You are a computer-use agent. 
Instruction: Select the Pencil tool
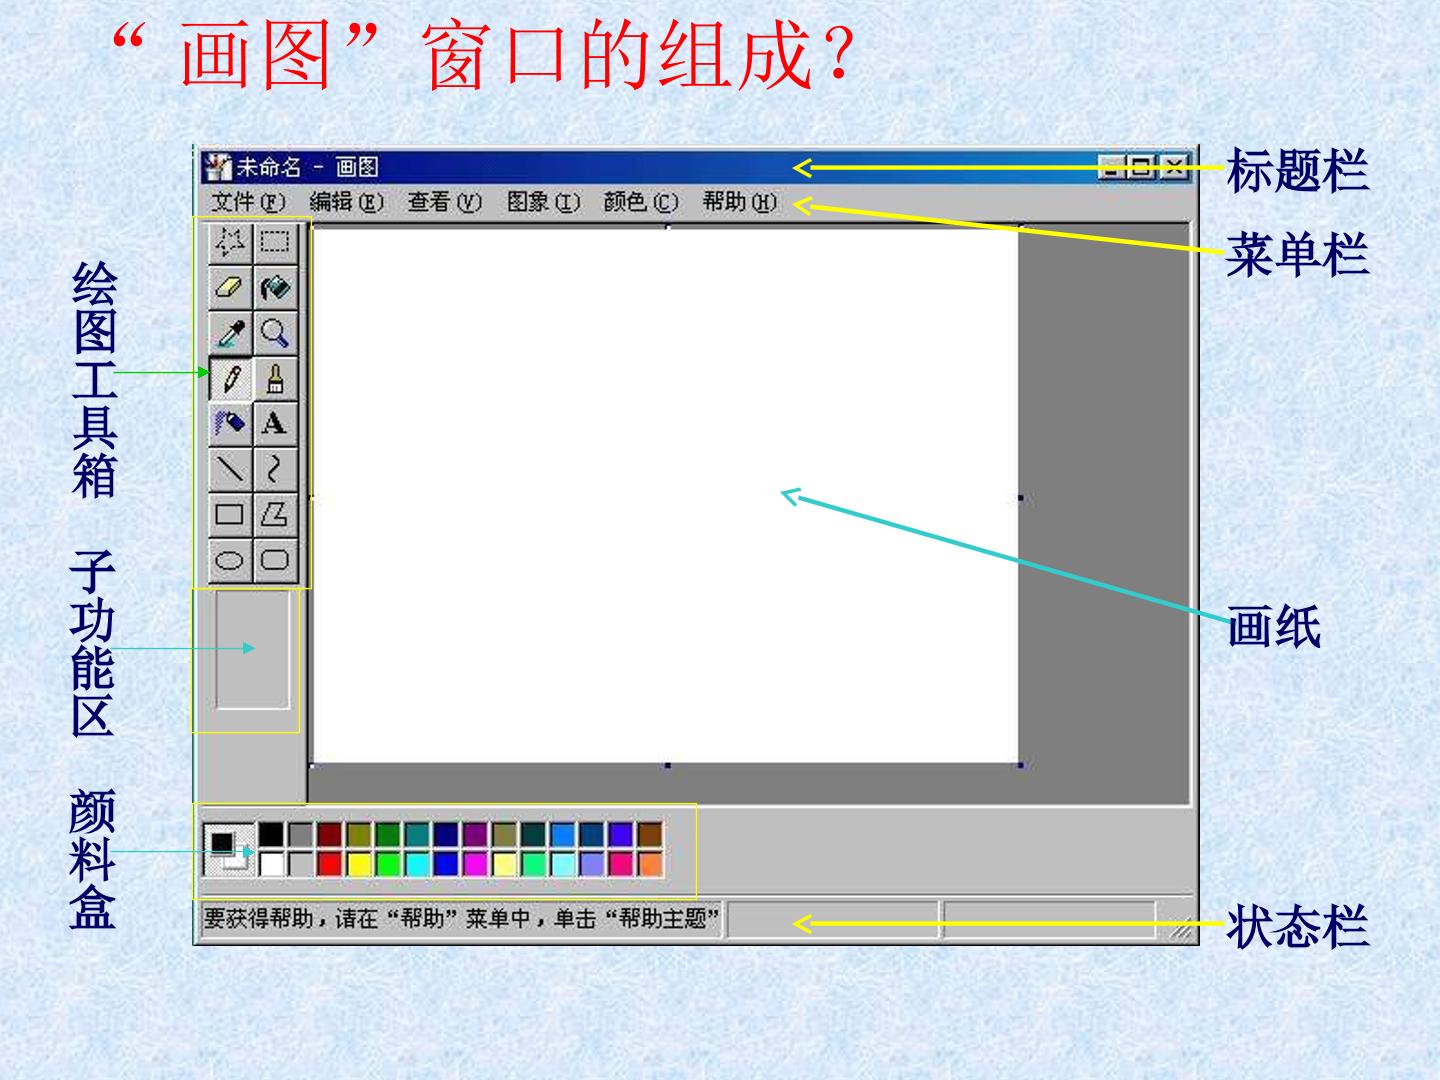tap(230, 378)
